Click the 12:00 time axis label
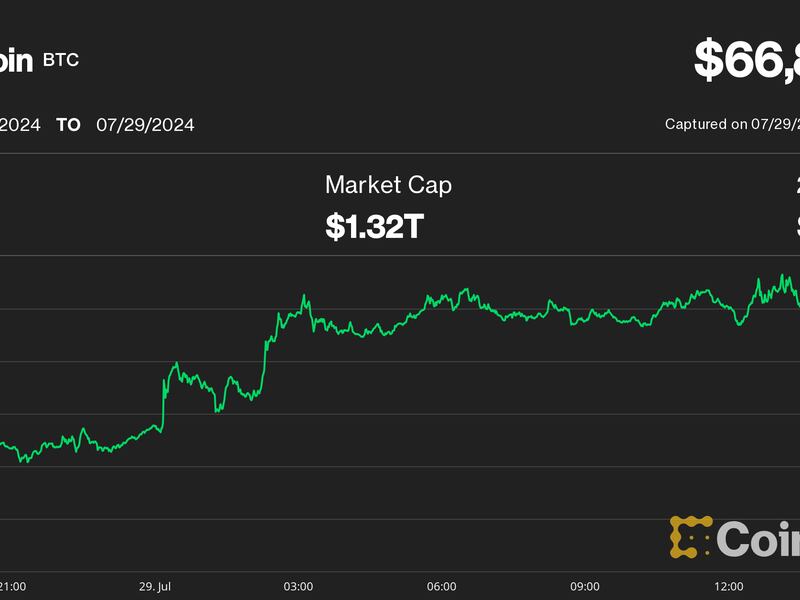 pos(728,586)
